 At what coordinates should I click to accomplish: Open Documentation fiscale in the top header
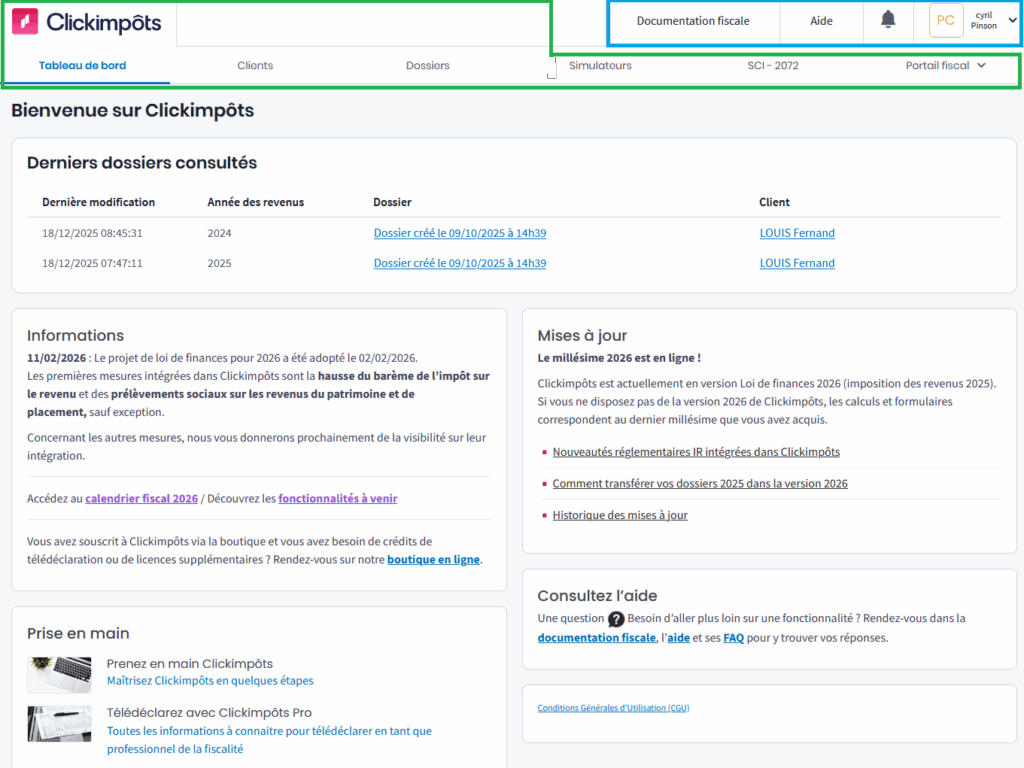click(692, 21)
